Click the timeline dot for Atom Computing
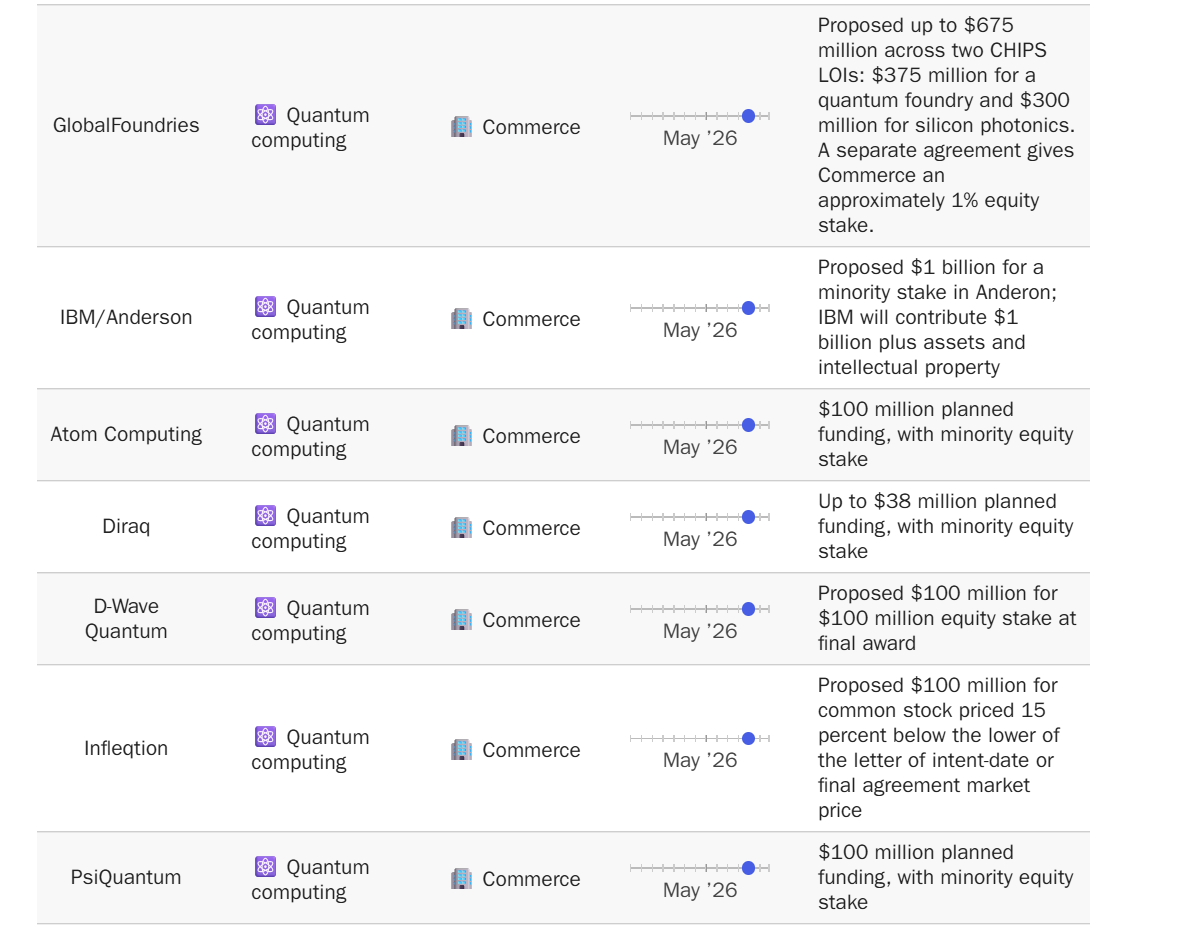The width and height of the screenshot is (1200, 925). [748, 425]
